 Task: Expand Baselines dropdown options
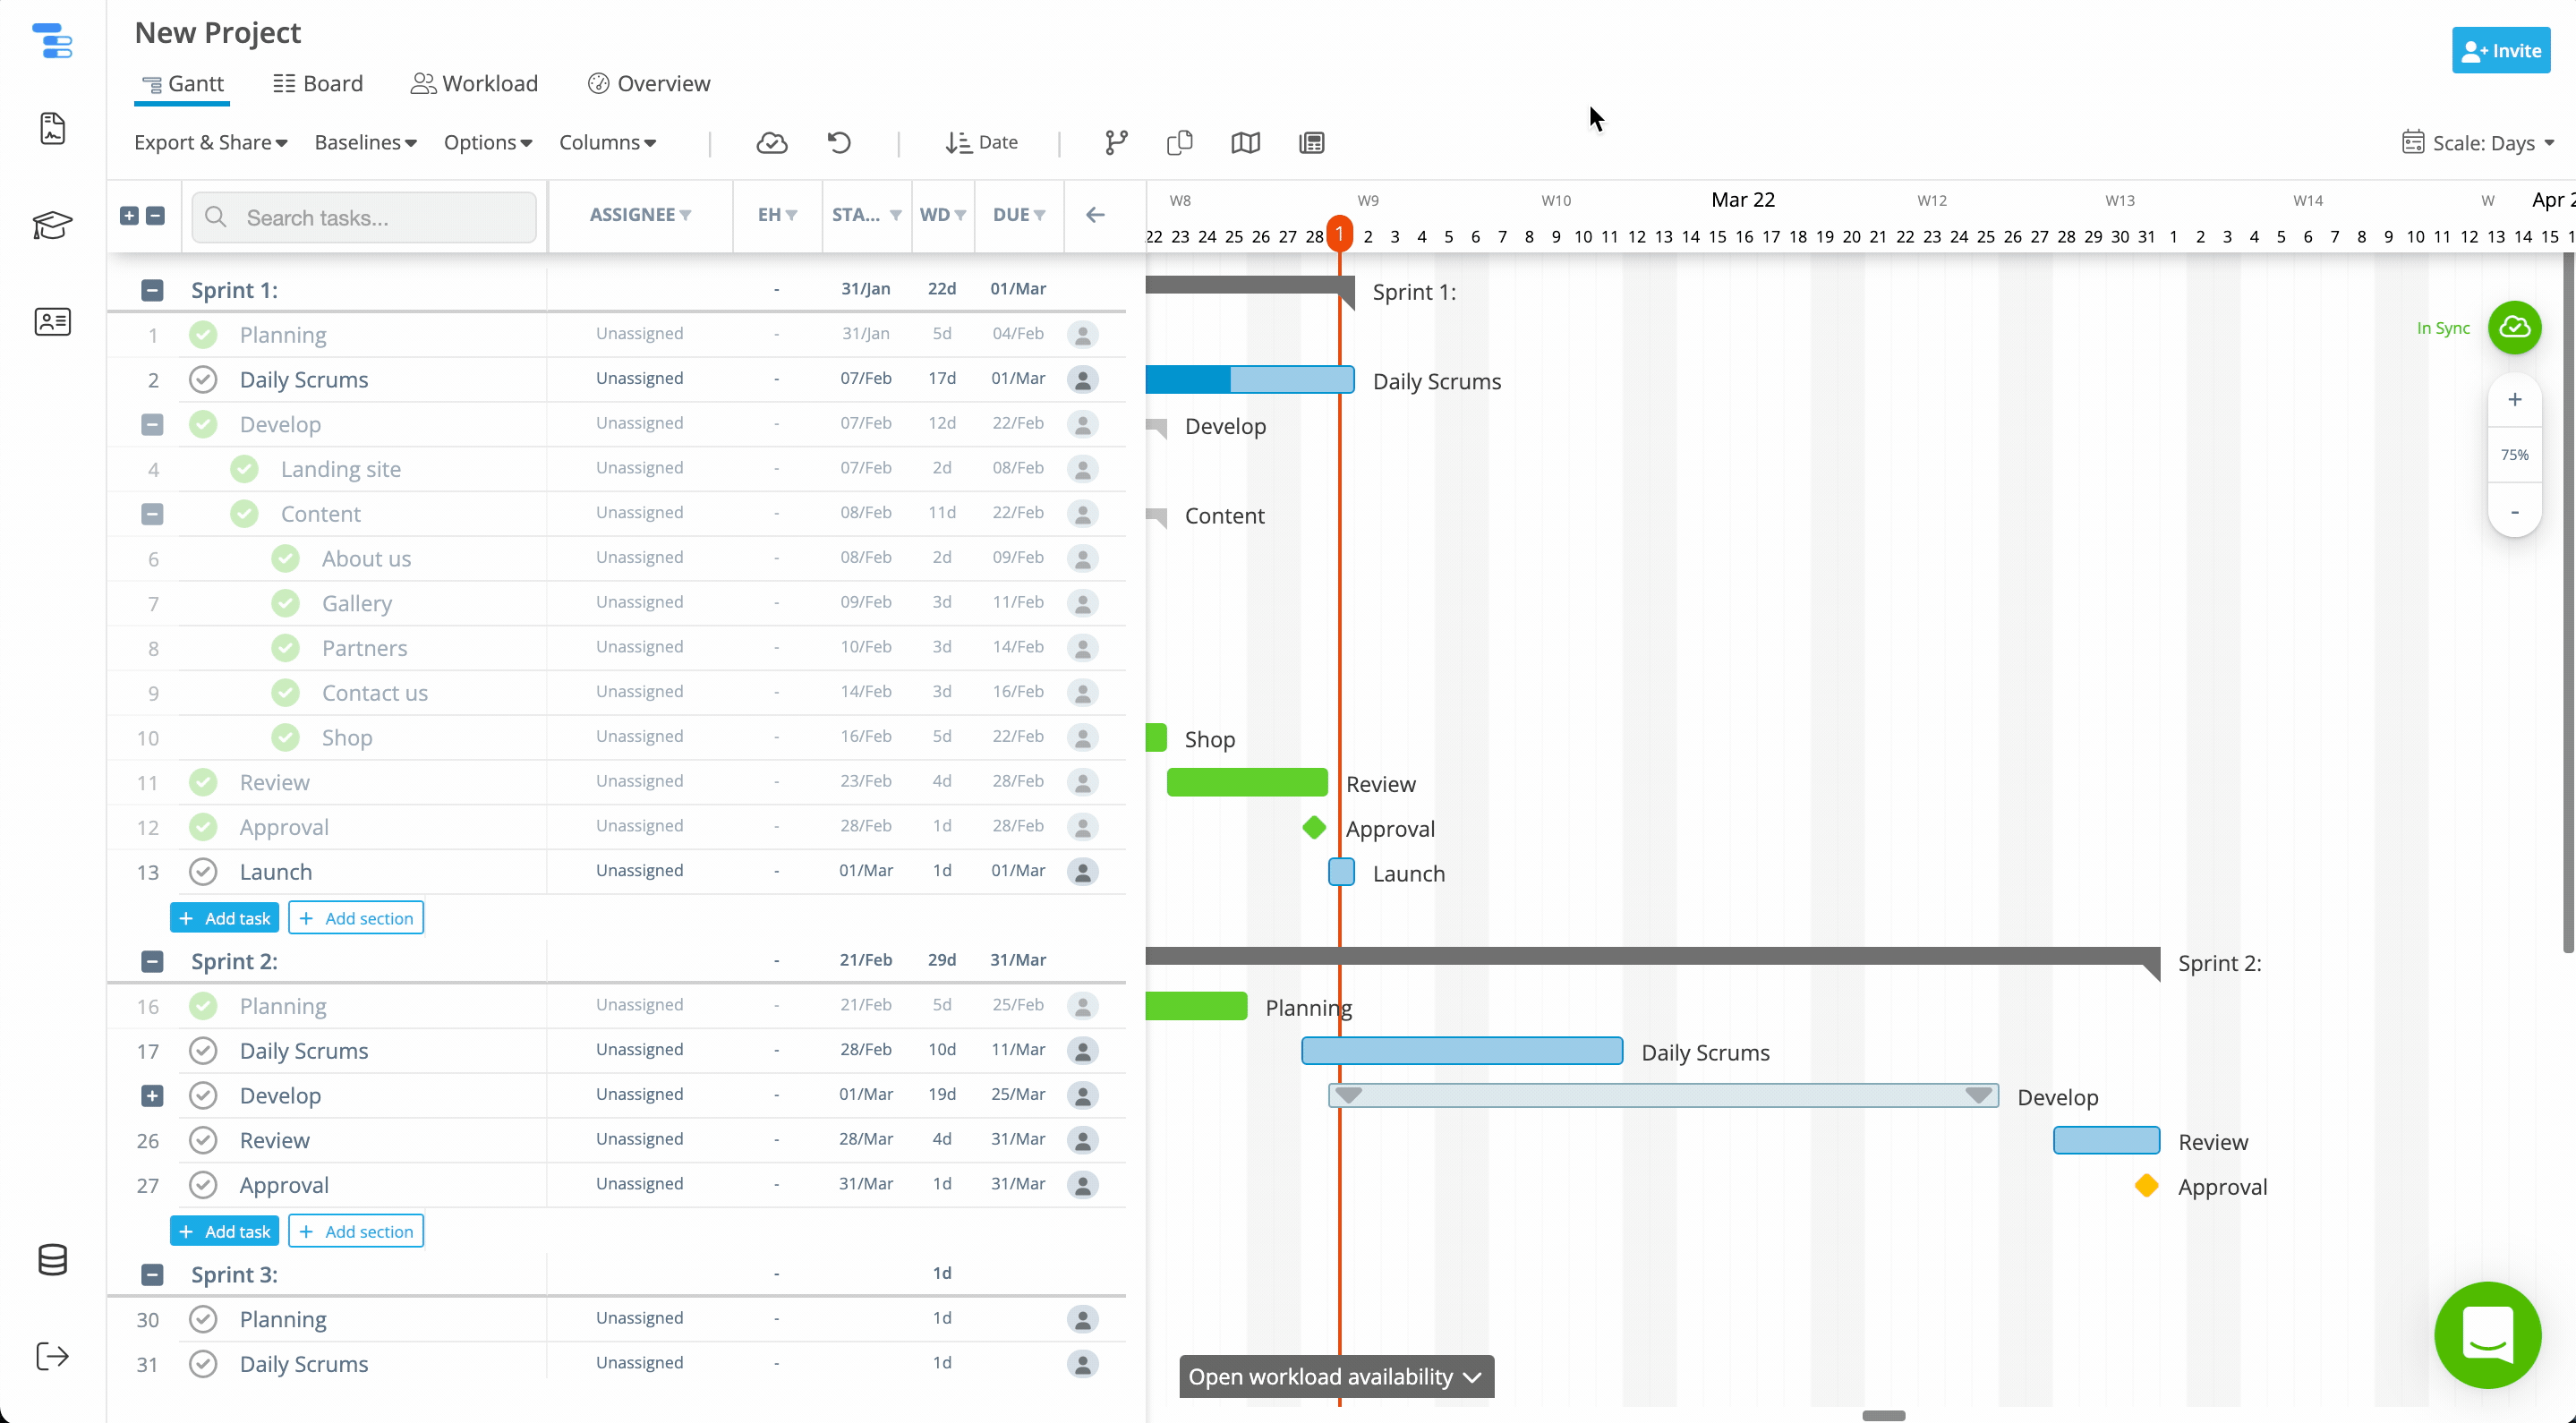tap(363, 142)
